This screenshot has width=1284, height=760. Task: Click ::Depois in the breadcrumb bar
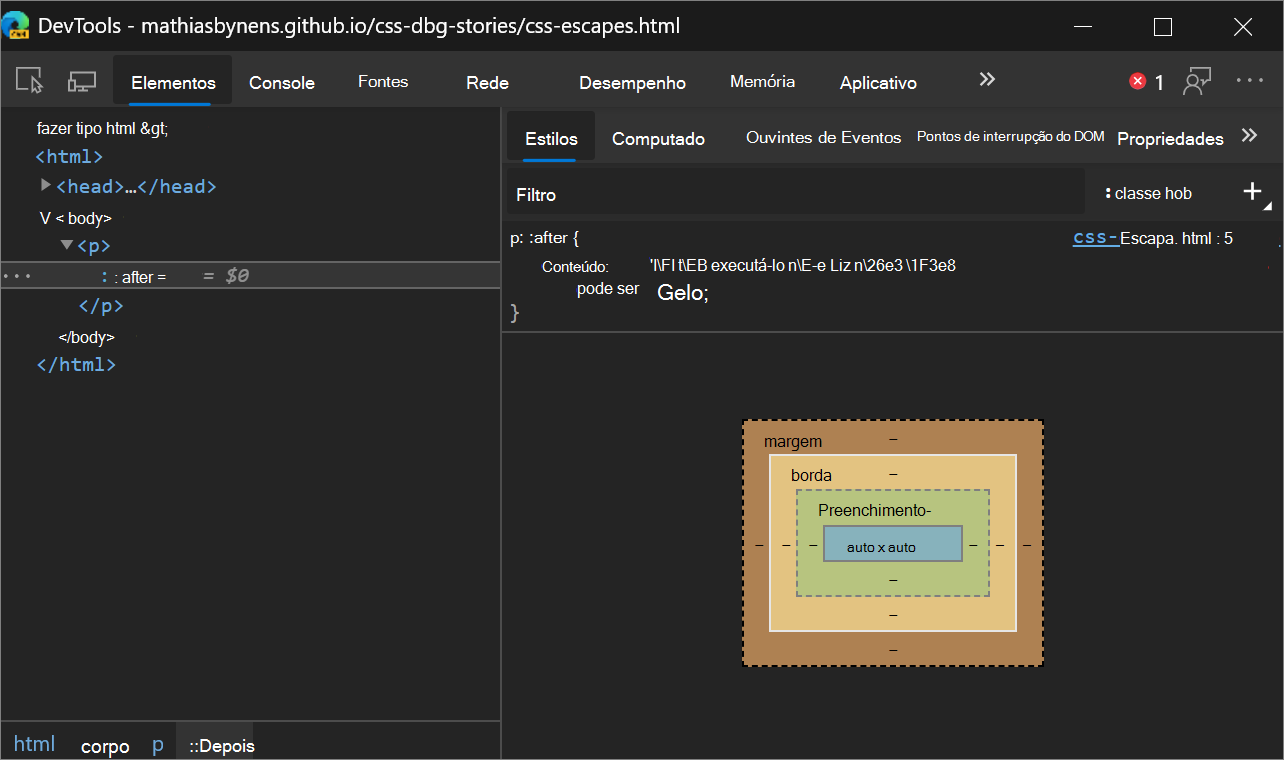pyautogui.click(x=222, y=746)
